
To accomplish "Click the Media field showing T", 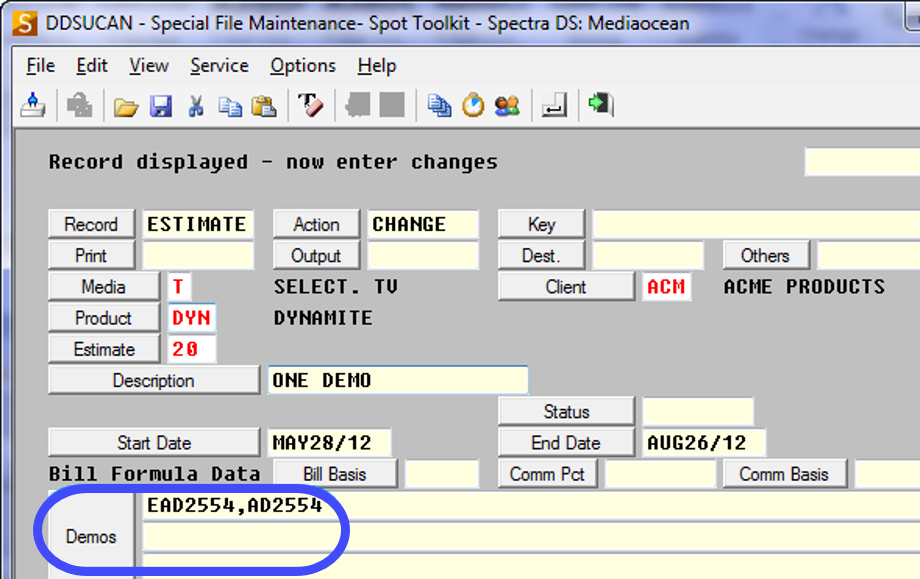I will pos(179,286).
